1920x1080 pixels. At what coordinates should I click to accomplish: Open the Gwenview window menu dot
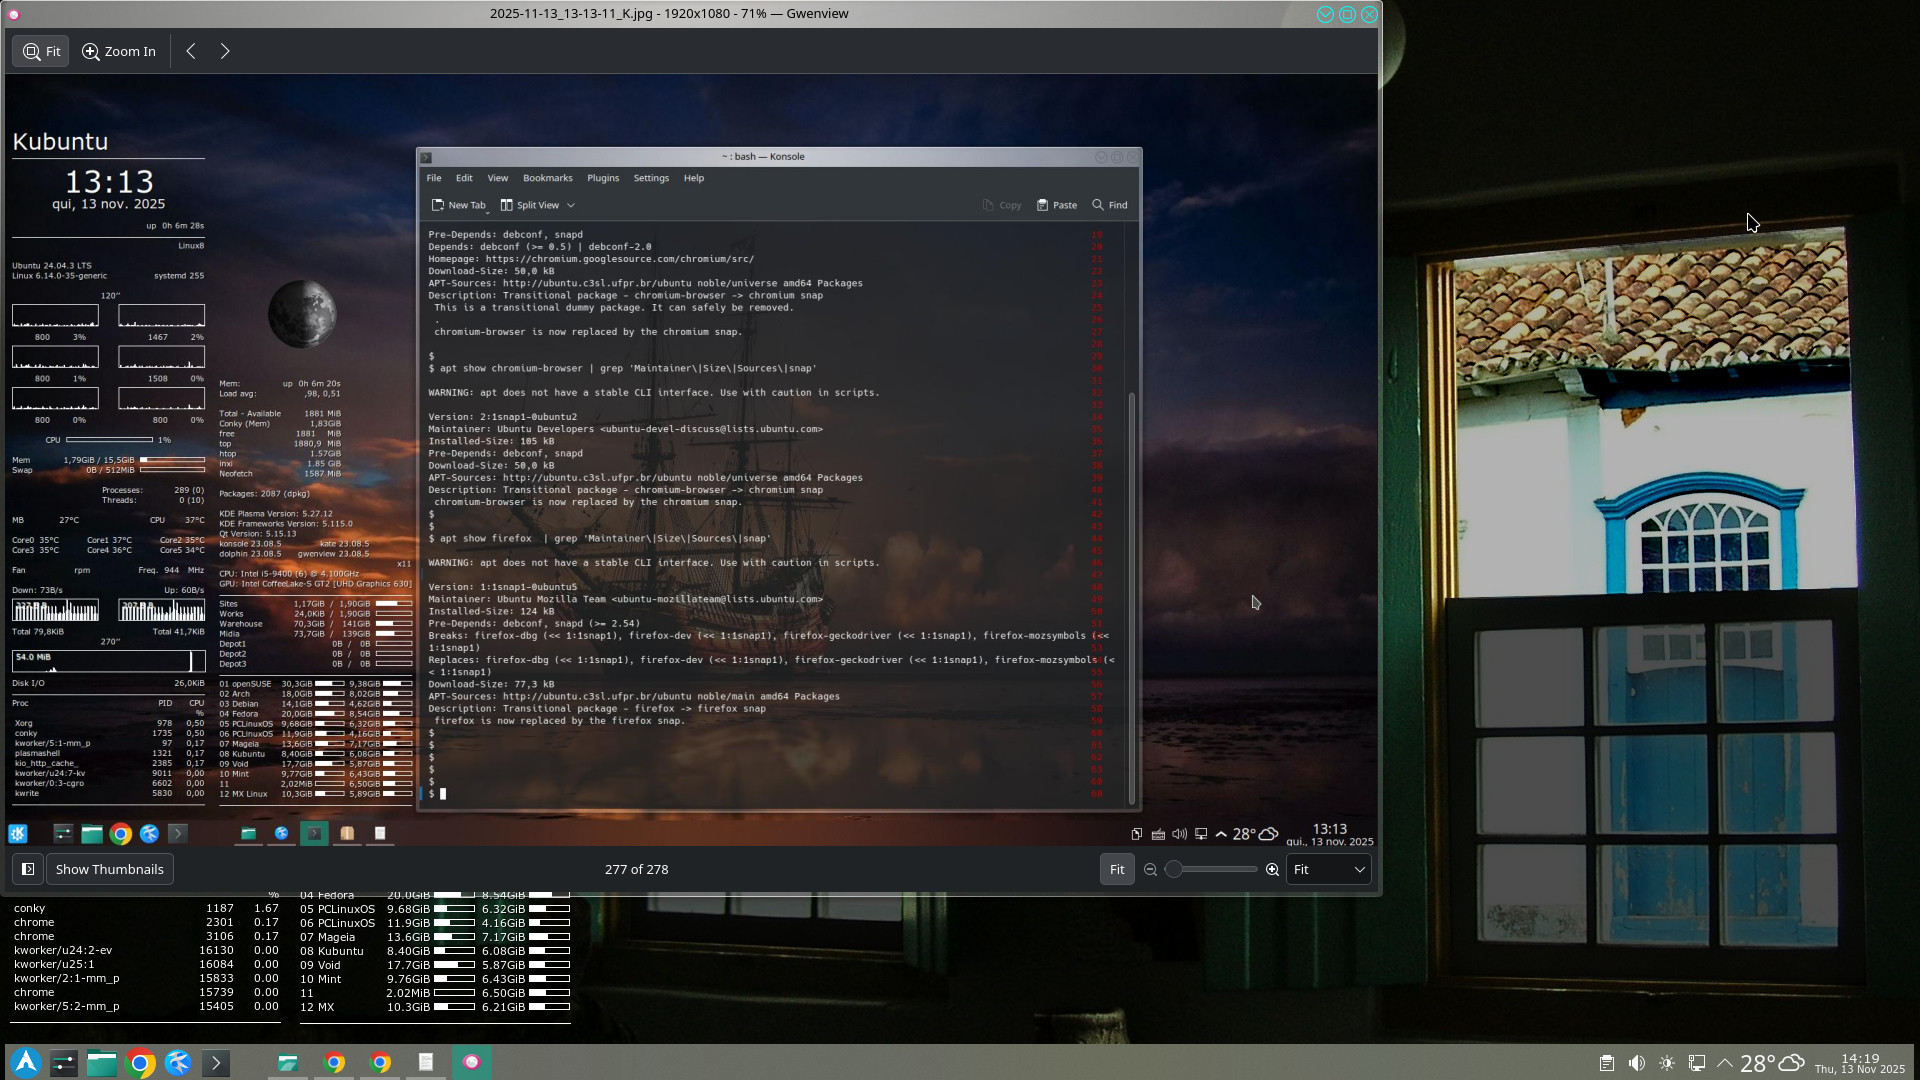click(x=14, y=14)
